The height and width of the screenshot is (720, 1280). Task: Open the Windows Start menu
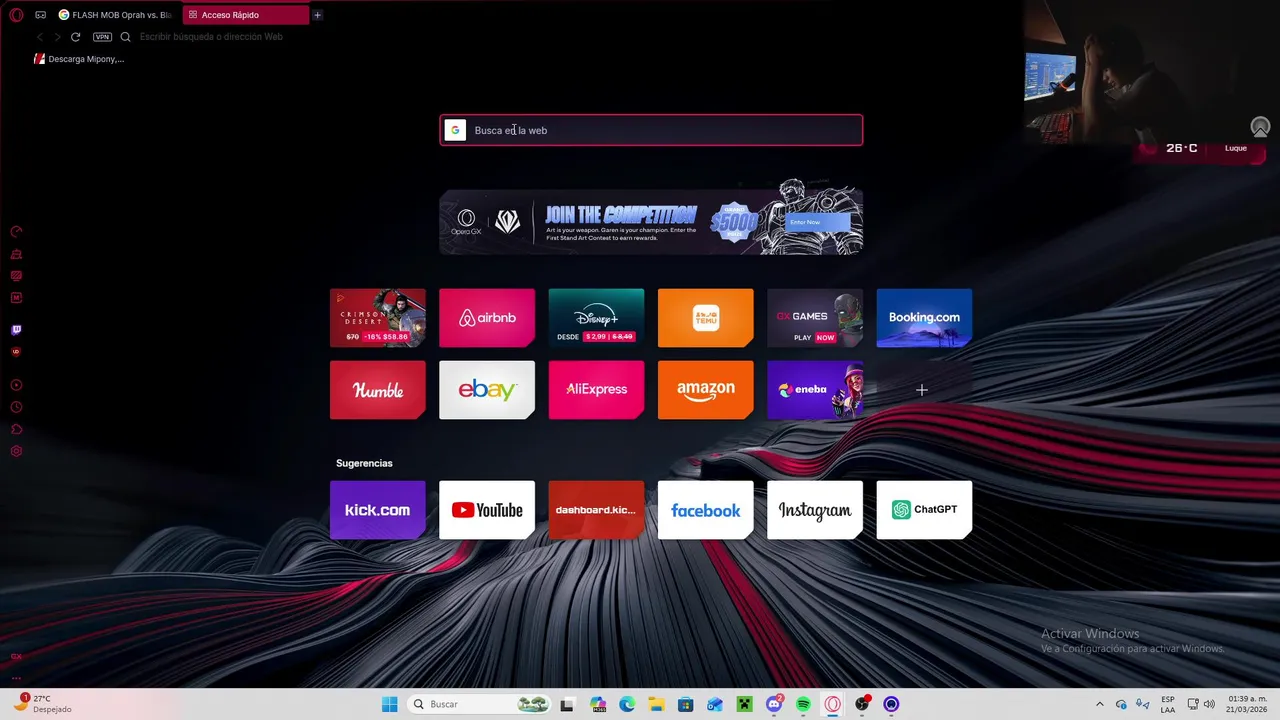click(389, 704)
